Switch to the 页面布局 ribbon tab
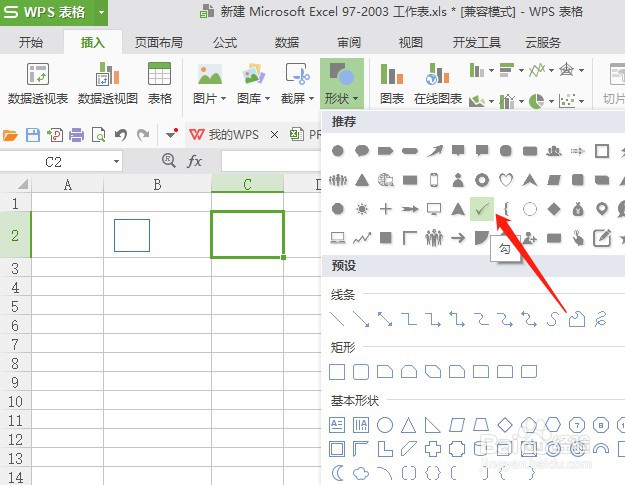The height and width of the screenshot is (485, 625). [158, 42]
